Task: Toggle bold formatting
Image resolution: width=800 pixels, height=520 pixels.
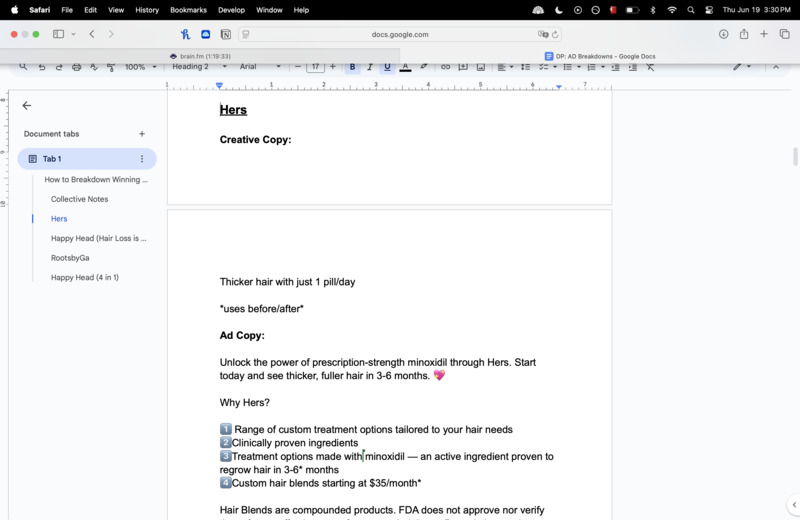Action: pyautogui.click(x=352, y=67)
